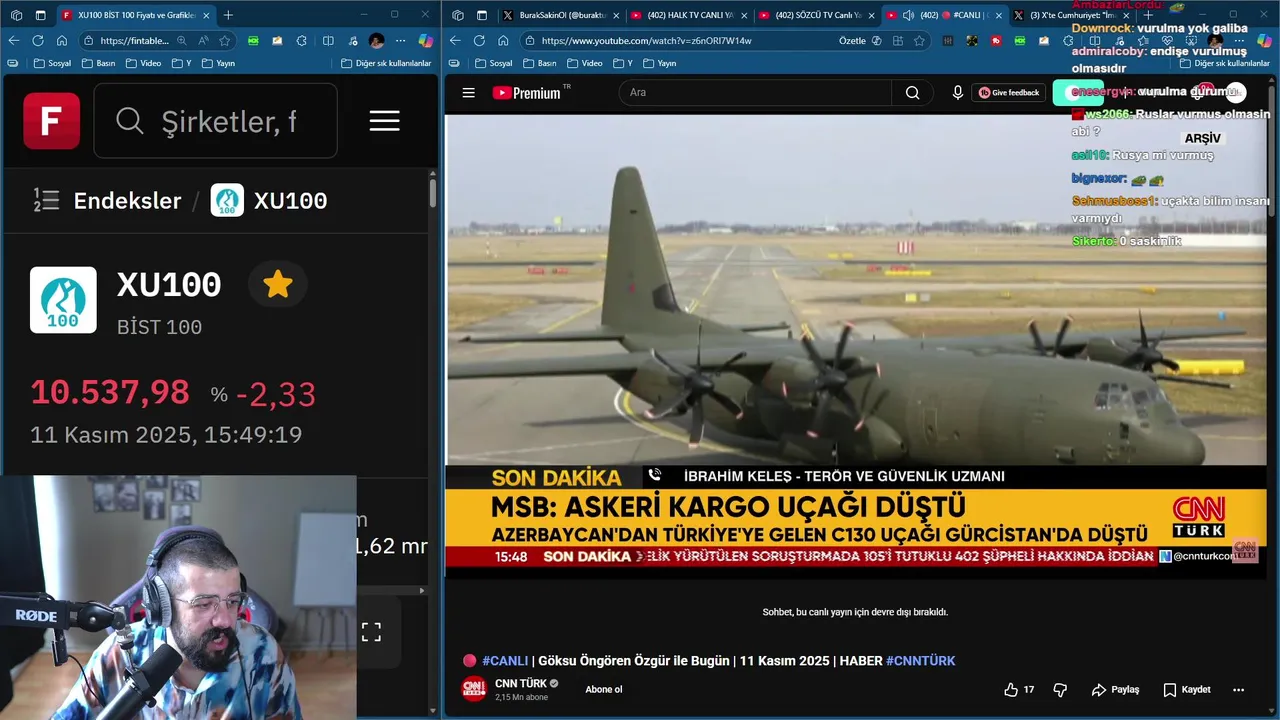Screen dimensions: 1280x720
Task: Click the CNN Türk live video player
Action: [x=856, y=345]
